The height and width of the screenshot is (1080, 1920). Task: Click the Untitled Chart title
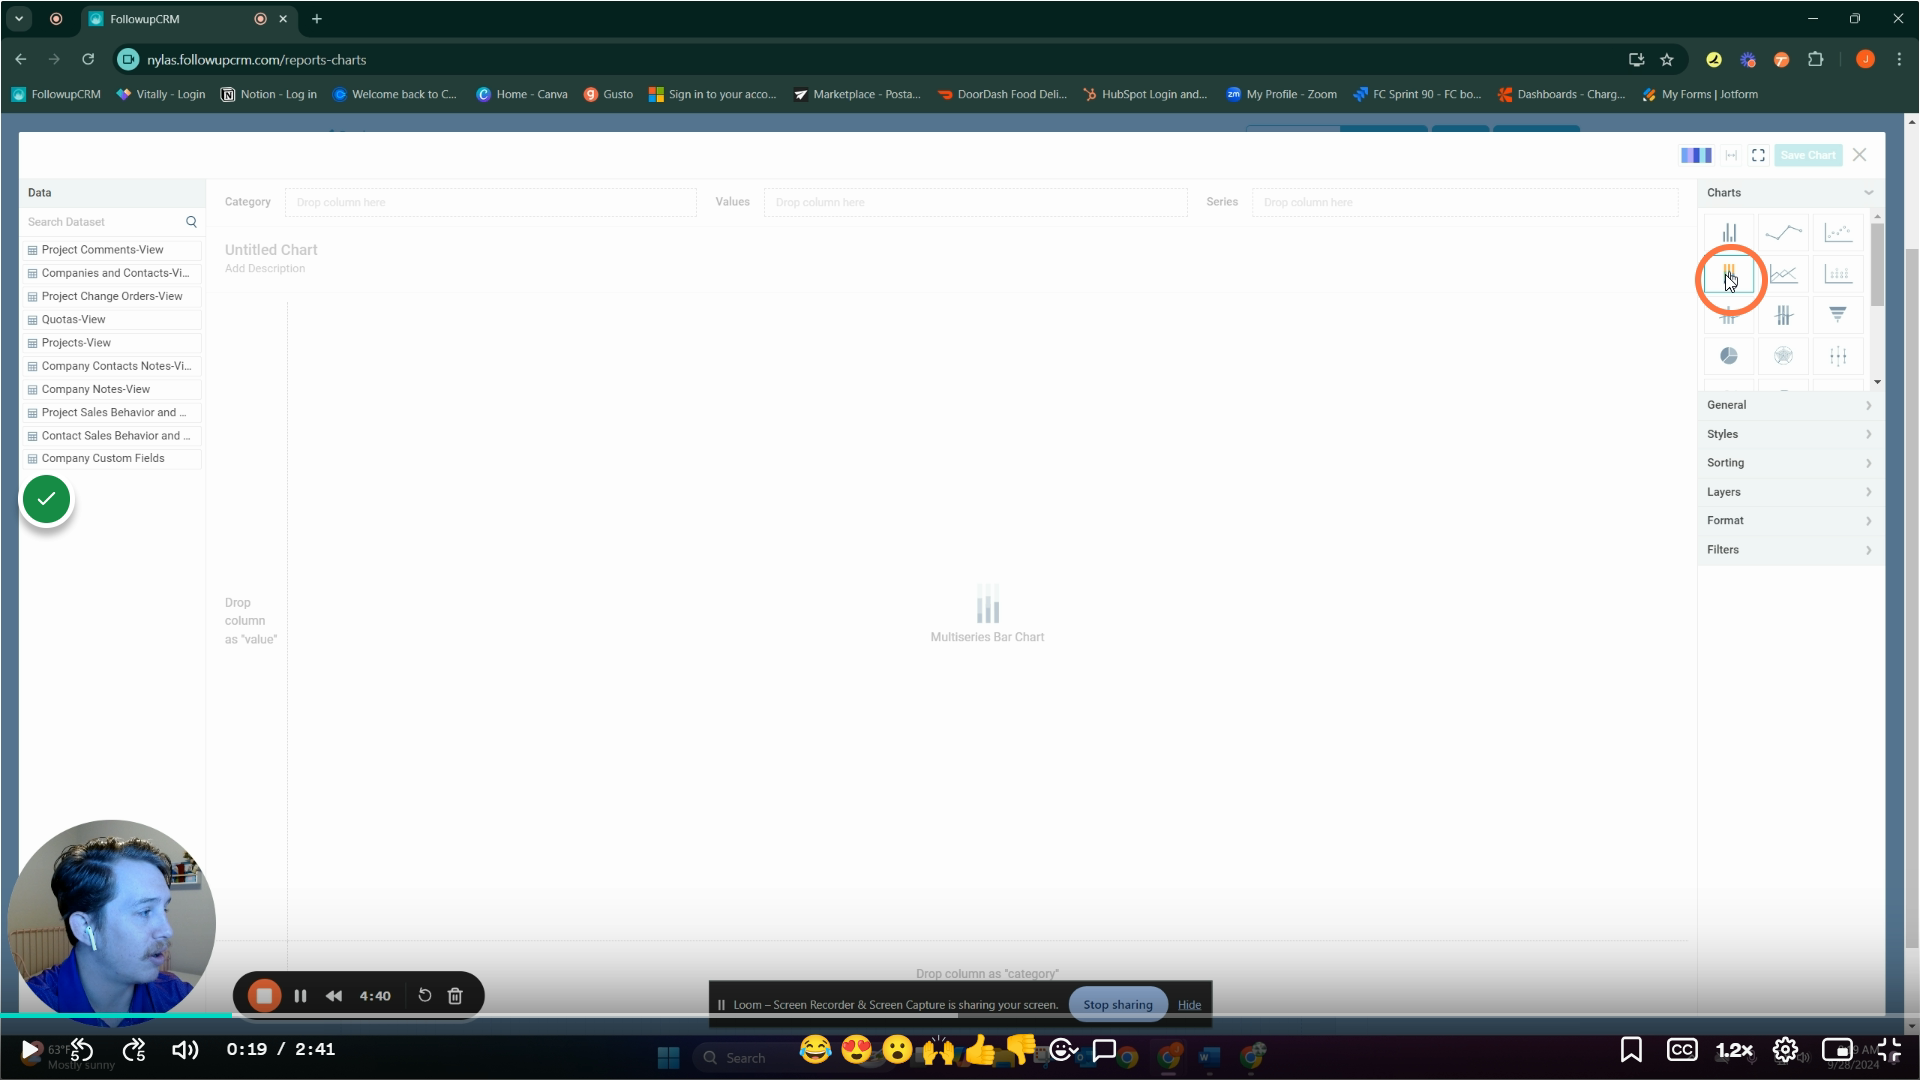(271, 250)
